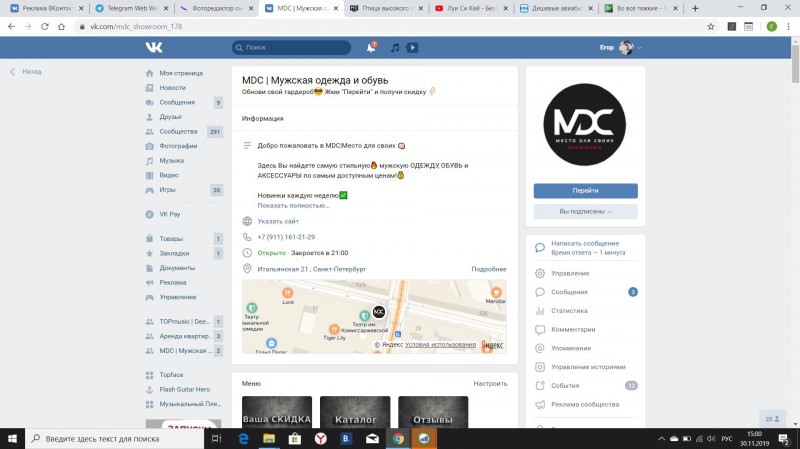
Task: Open the notifications bell icon
Action: click(x=371, y=47)
